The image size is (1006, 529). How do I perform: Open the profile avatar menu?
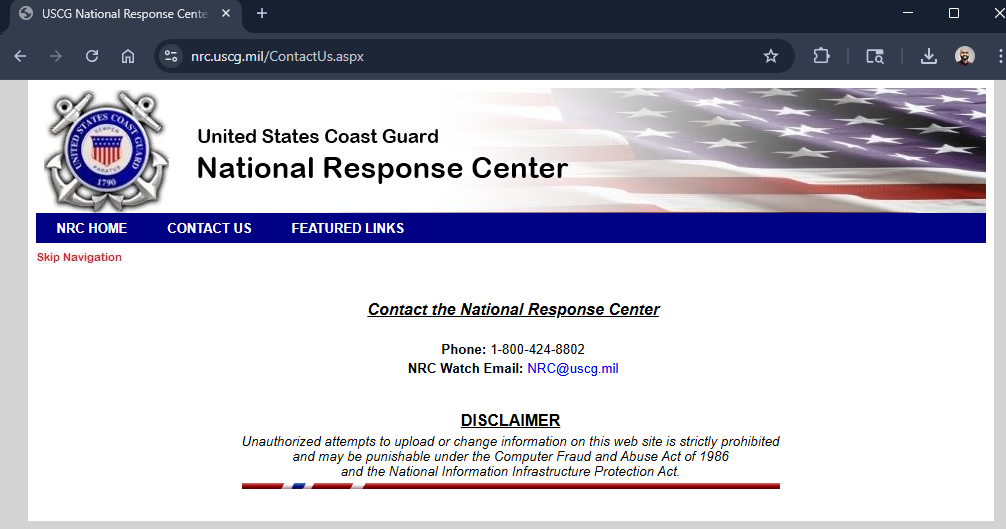point(964,56)
